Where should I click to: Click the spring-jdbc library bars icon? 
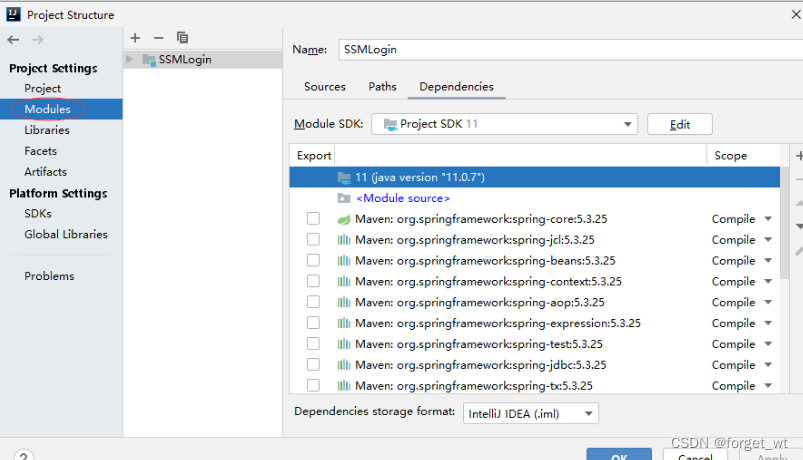click(344, 365)
